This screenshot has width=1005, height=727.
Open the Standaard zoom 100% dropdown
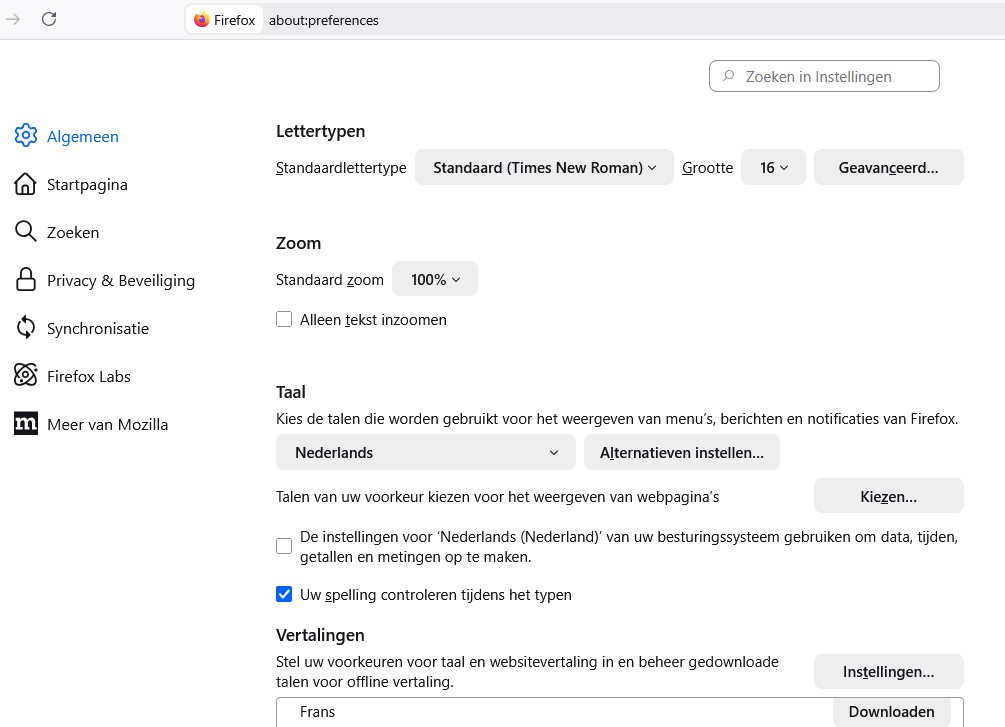click(x=435, y=280)
